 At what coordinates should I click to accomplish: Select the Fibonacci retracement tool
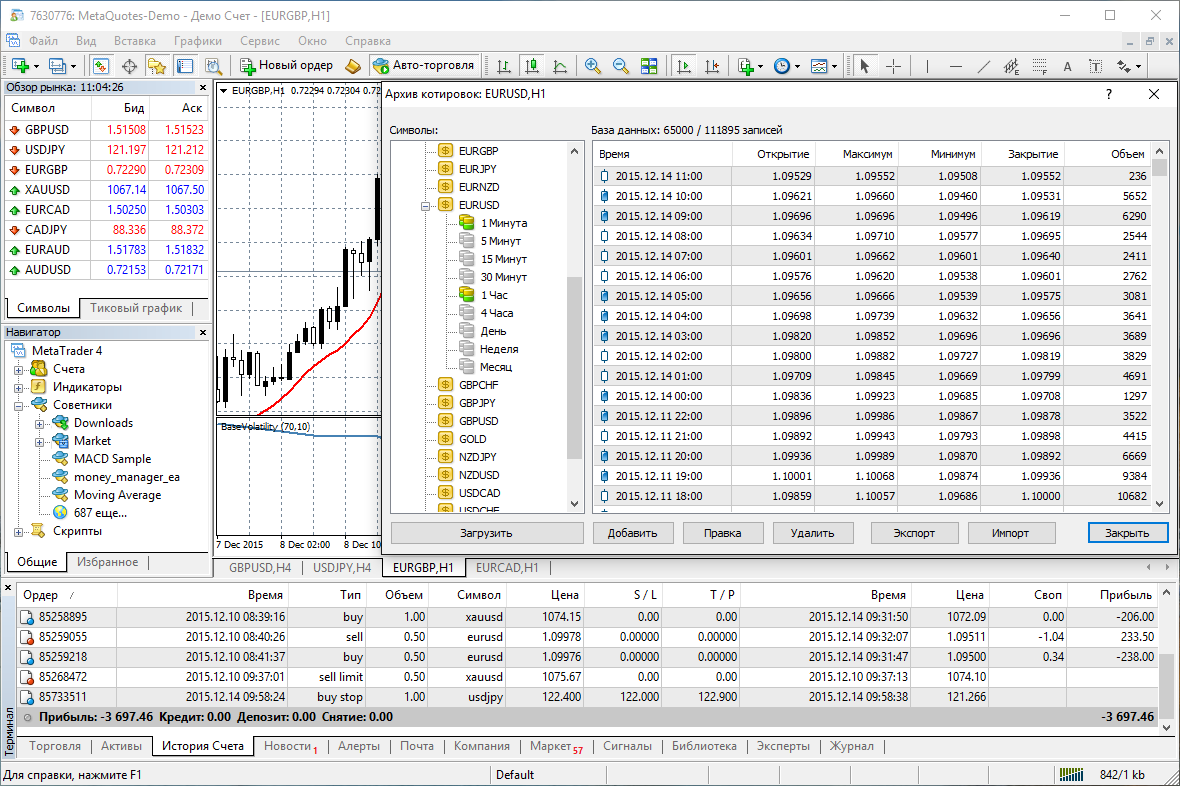click(x=1039, y=66)
